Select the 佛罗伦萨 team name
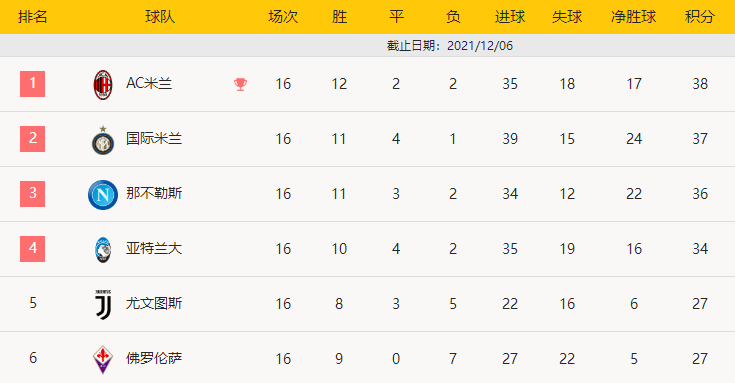This screenshot has height=383, width=735. click(x=154, y=358)
